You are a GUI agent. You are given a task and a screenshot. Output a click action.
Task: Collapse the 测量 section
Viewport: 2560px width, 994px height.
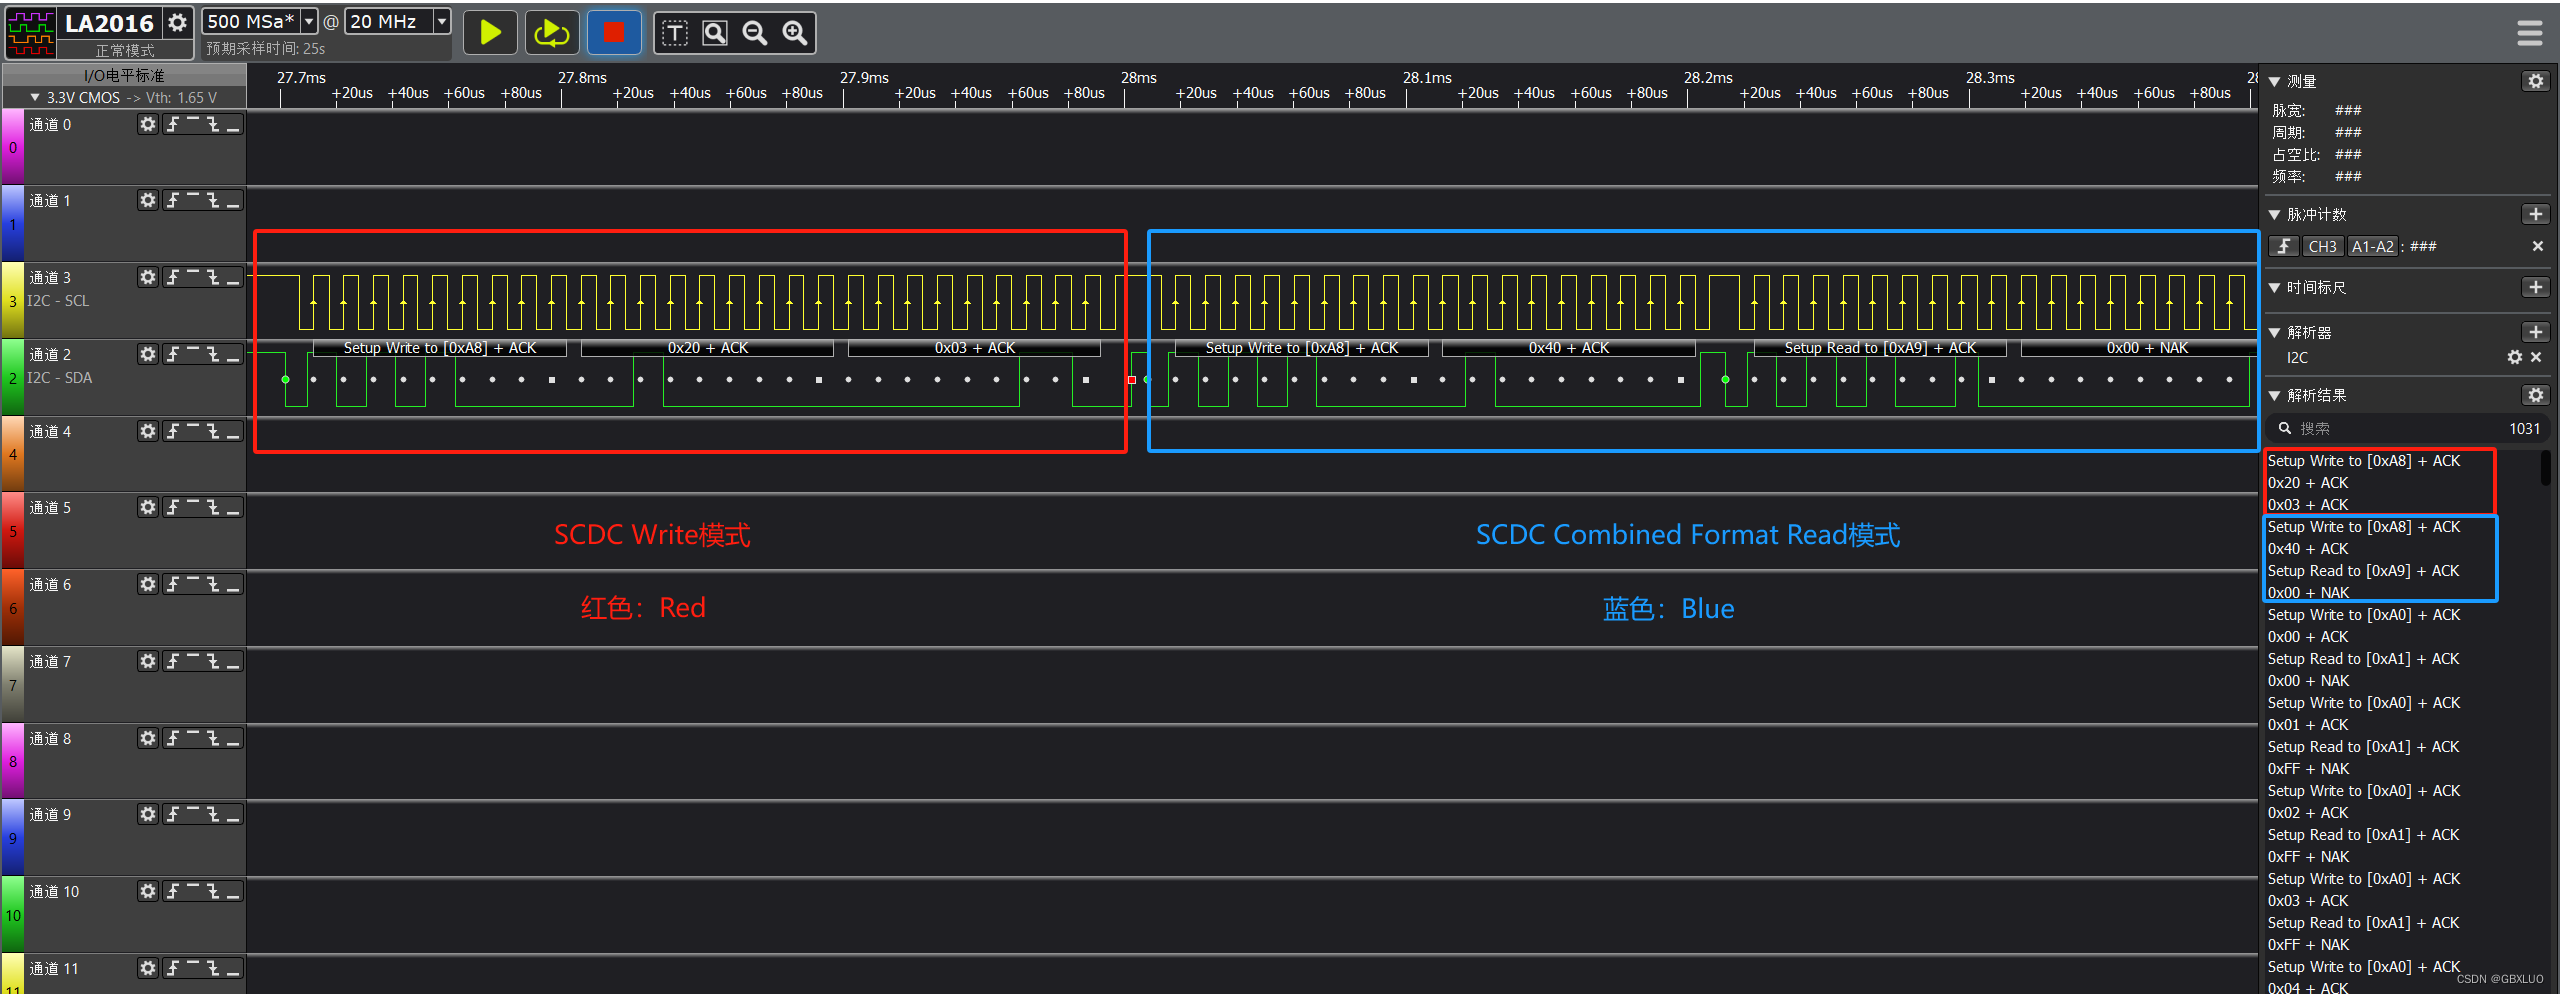pyautogui.click(x=2275, y=81)
